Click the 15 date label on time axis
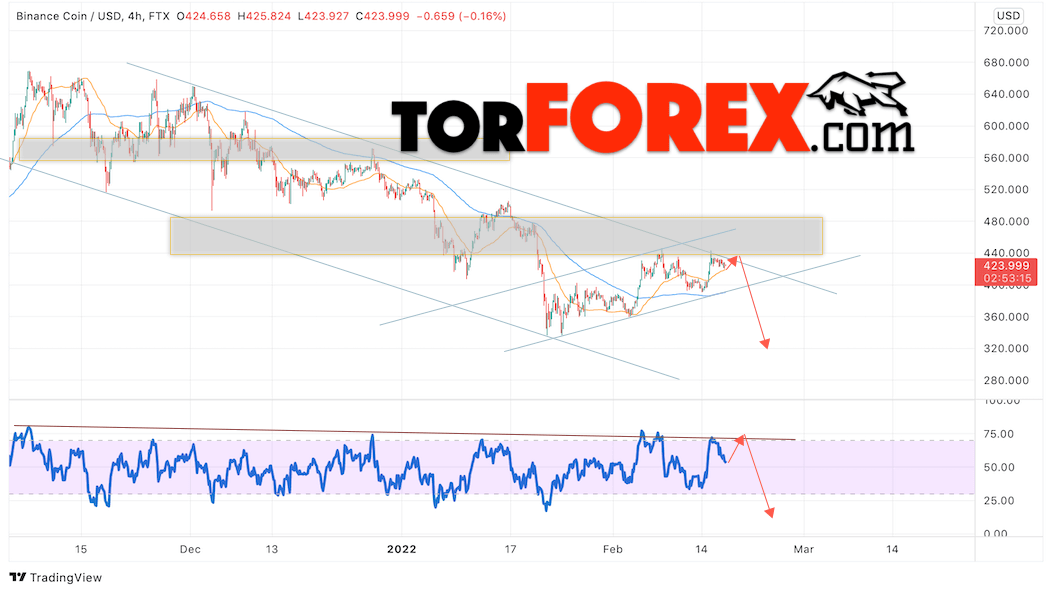This screenshot has height=593, width=1052. pyautogui.click(x=81, y=549)
